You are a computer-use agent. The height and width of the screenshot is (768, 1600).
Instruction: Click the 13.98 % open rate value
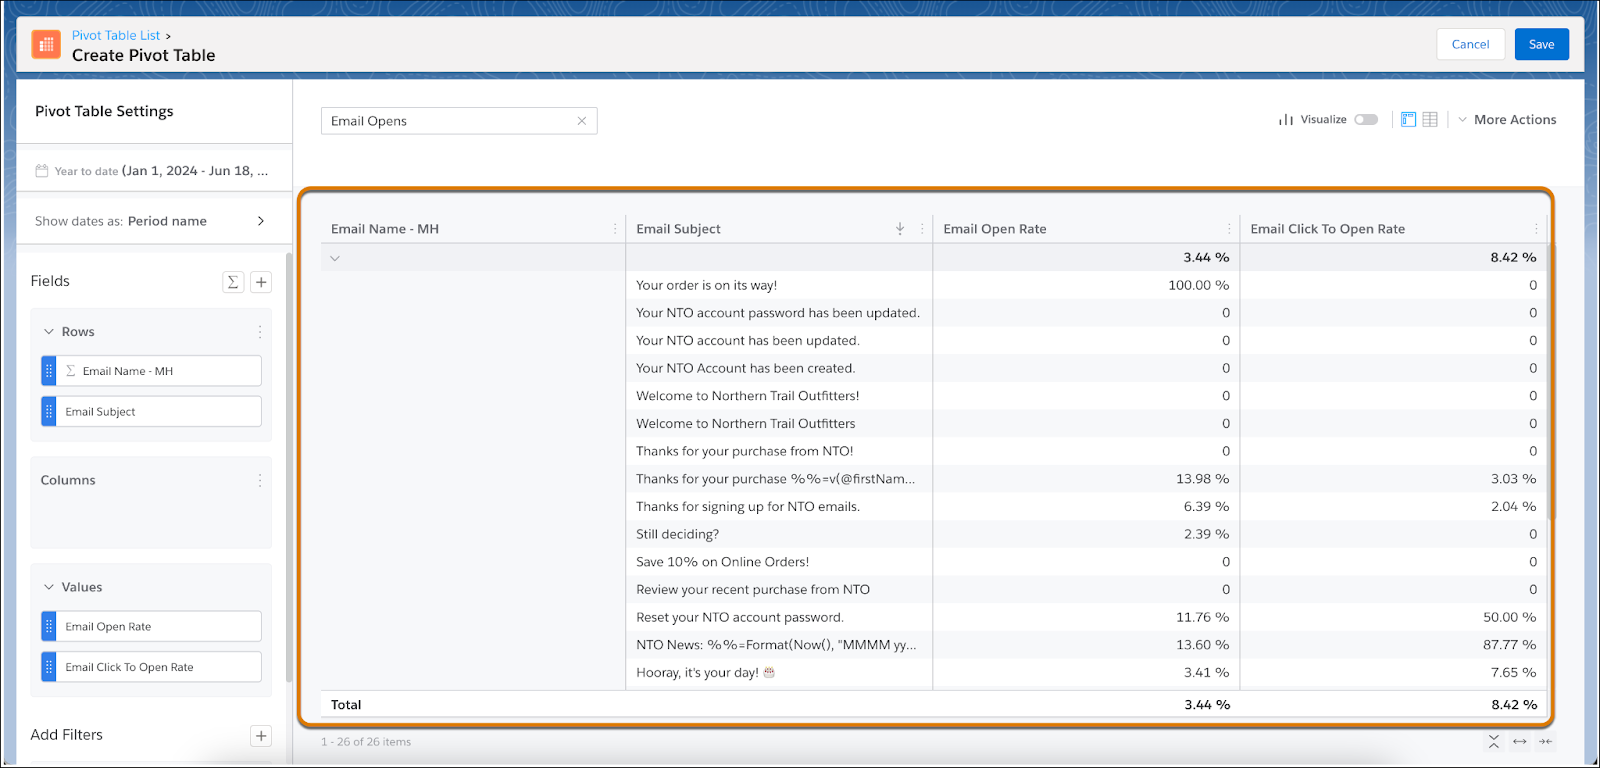coord(1202,479)
